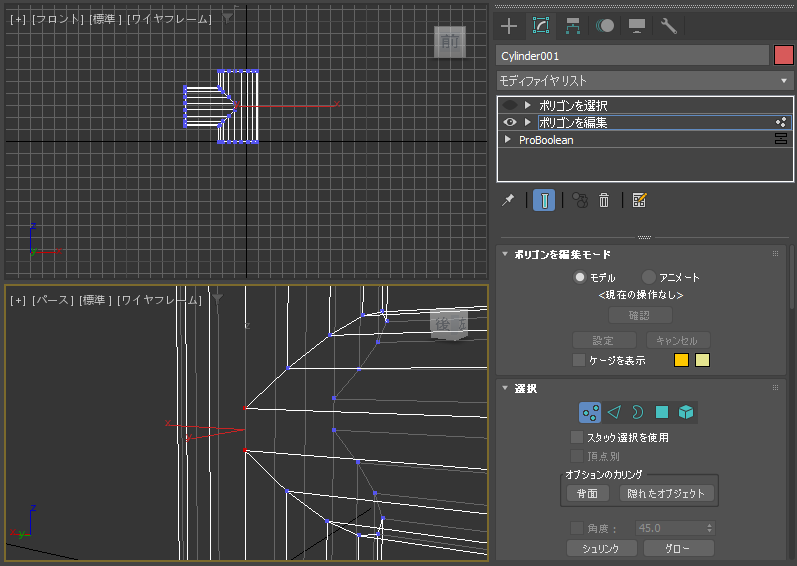This screenshot has height=566, width=797.
Task: Open the モディファイヤ リスト dropdown
Action: click(x=645, y=81)
